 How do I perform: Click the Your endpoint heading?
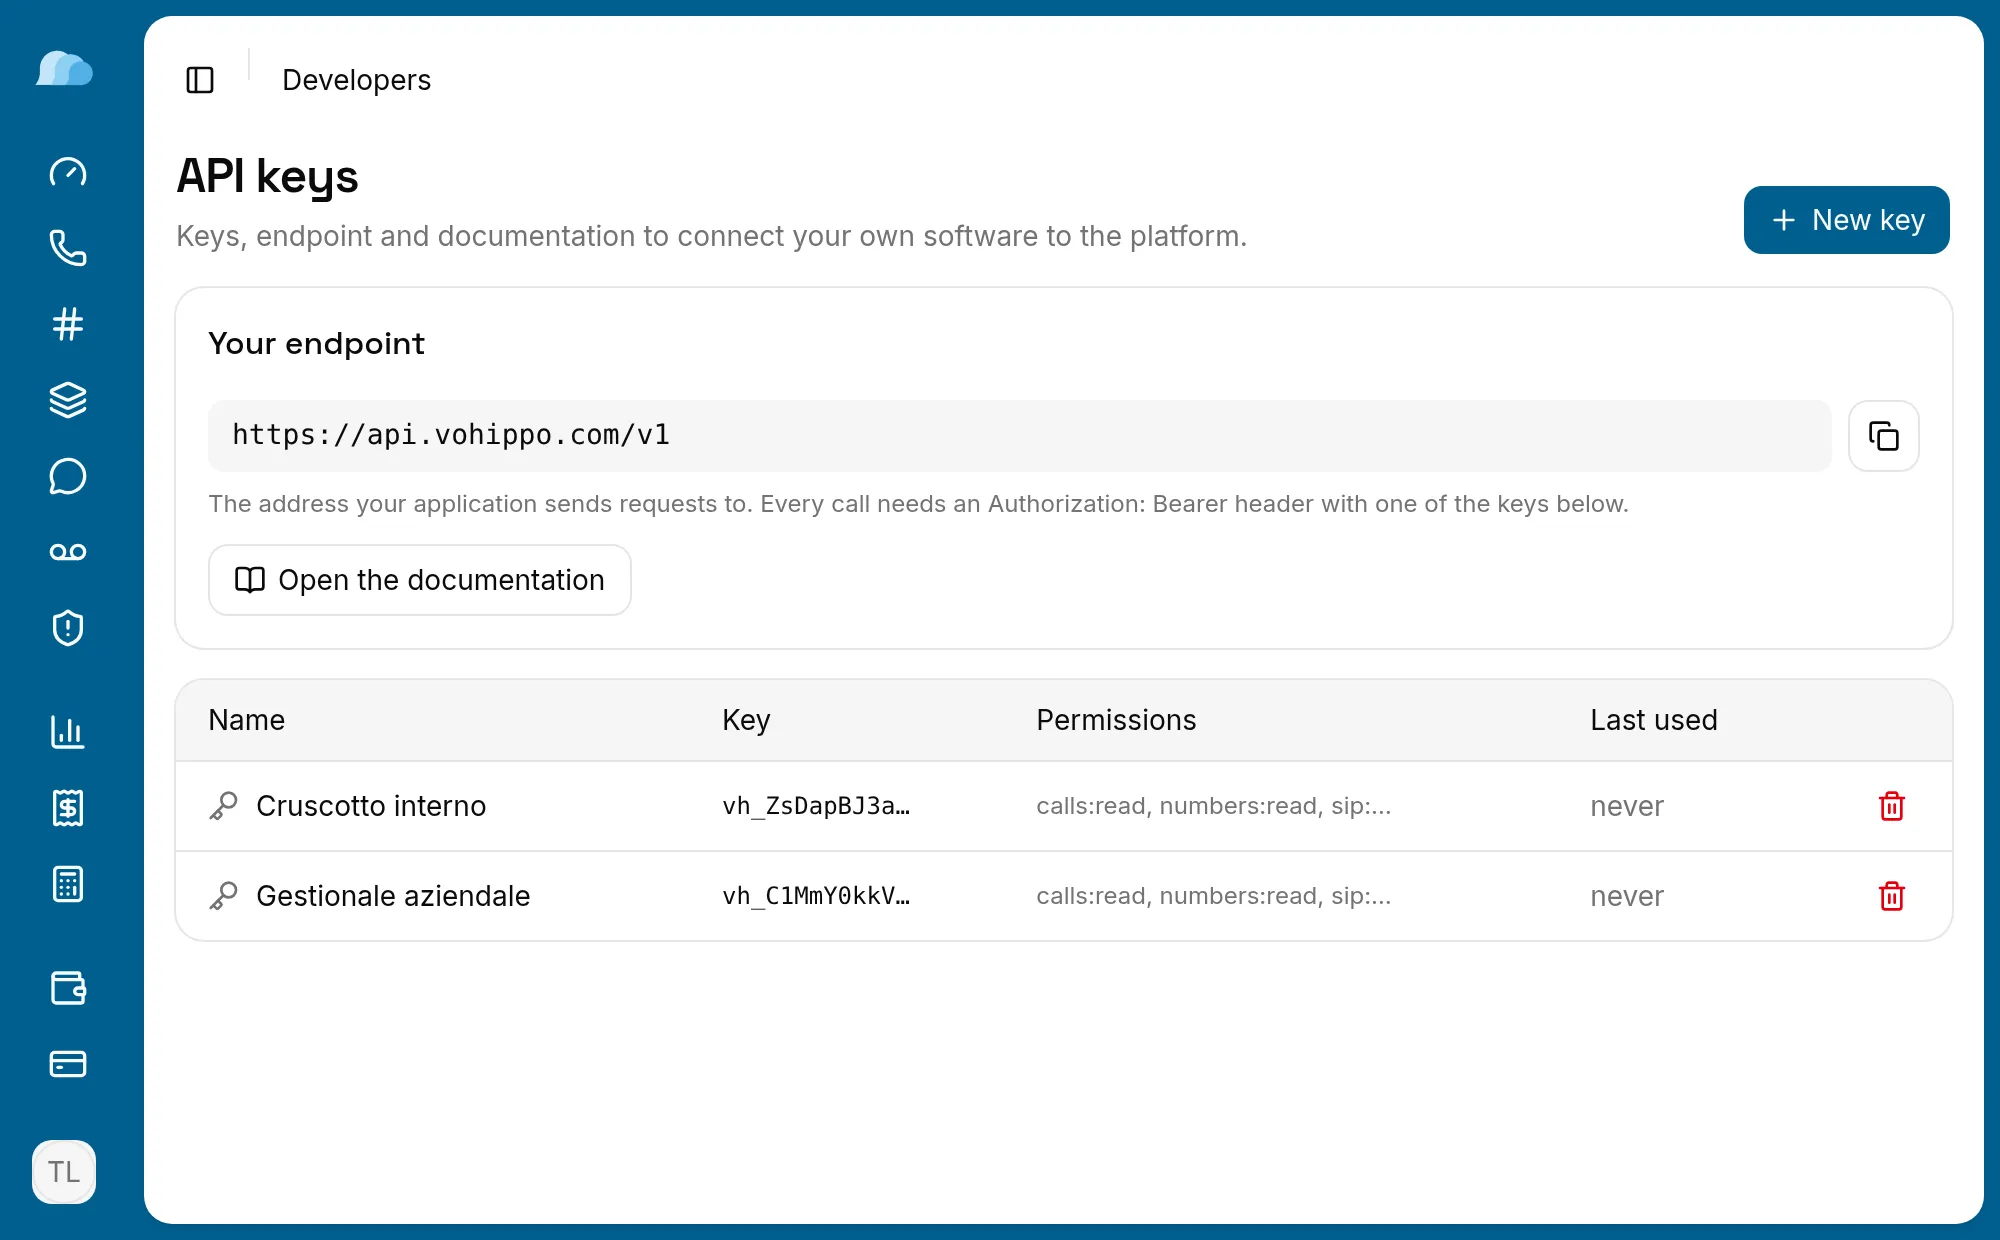coord(316,344)
